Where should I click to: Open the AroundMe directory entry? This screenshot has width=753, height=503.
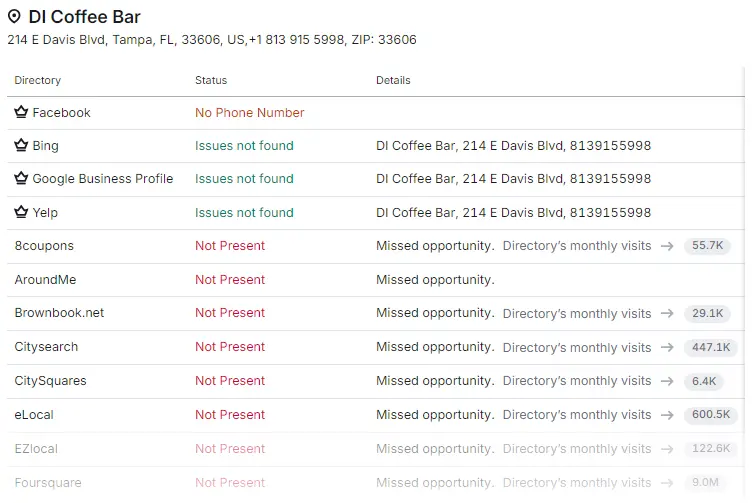tap(45, 279)
